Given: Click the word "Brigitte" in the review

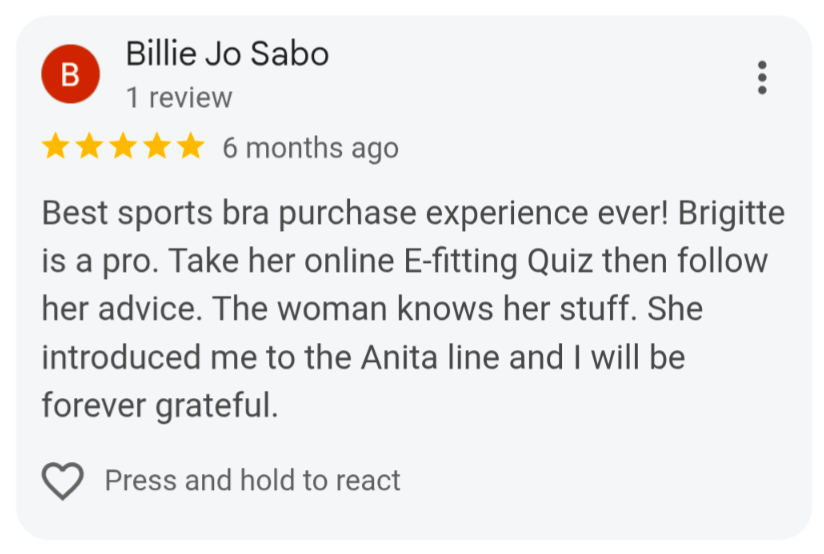Looking at the screenshot, I should [731, 214].
